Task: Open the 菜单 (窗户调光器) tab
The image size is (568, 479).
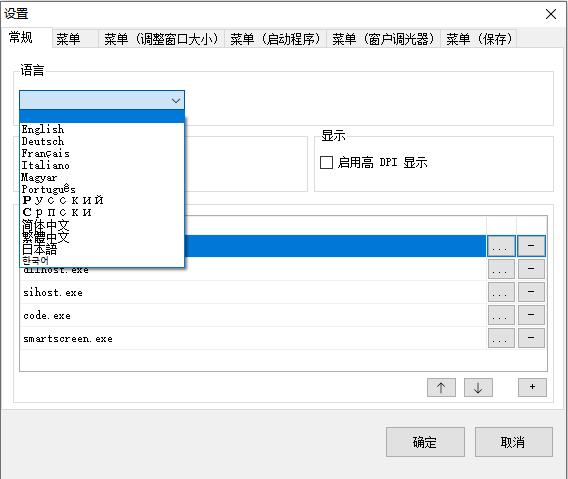Action: point(383,39)
